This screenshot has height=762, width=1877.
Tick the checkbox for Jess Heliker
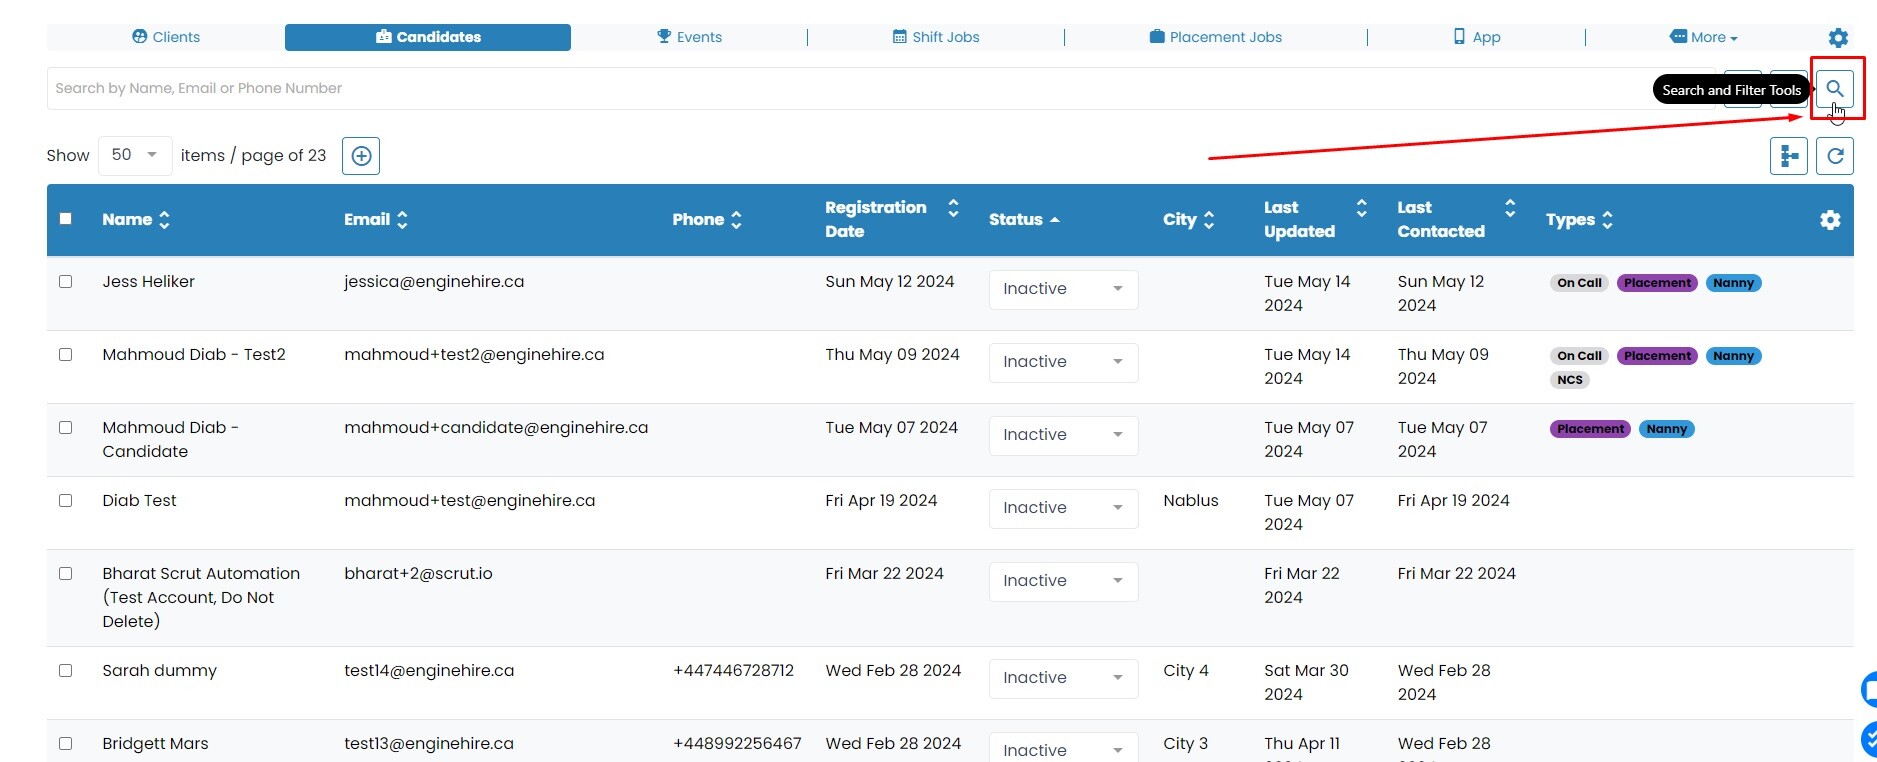[x=66, y=282]
